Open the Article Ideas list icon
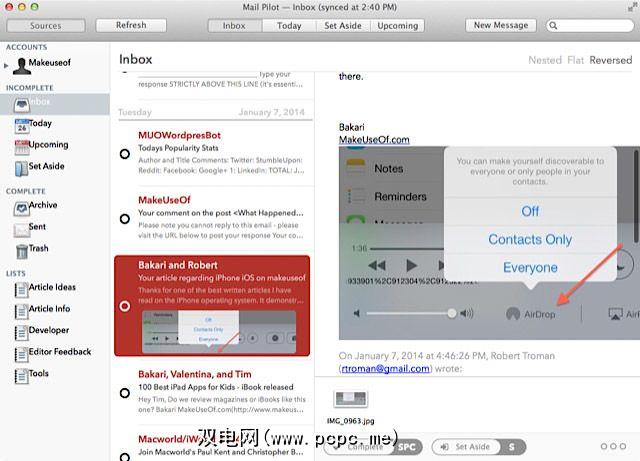640x461 pixels. coord(21,290)
